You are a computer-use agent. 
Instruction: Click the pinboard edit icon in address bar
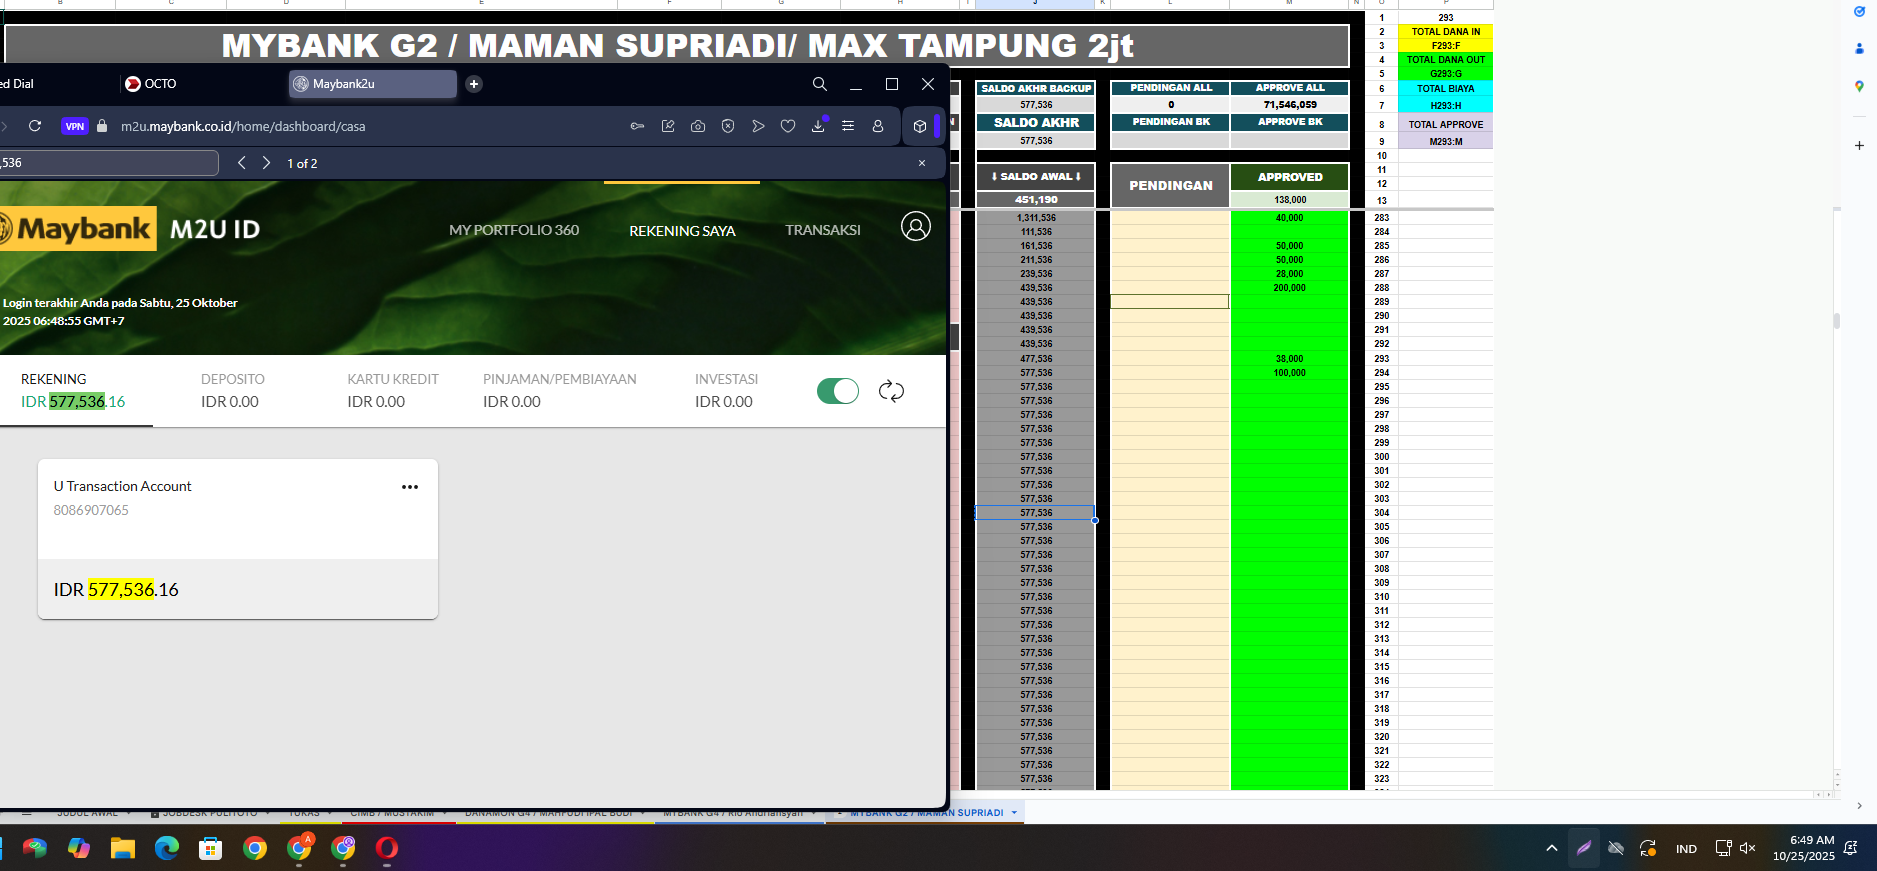pyautogui.click(x=668, y=126)
